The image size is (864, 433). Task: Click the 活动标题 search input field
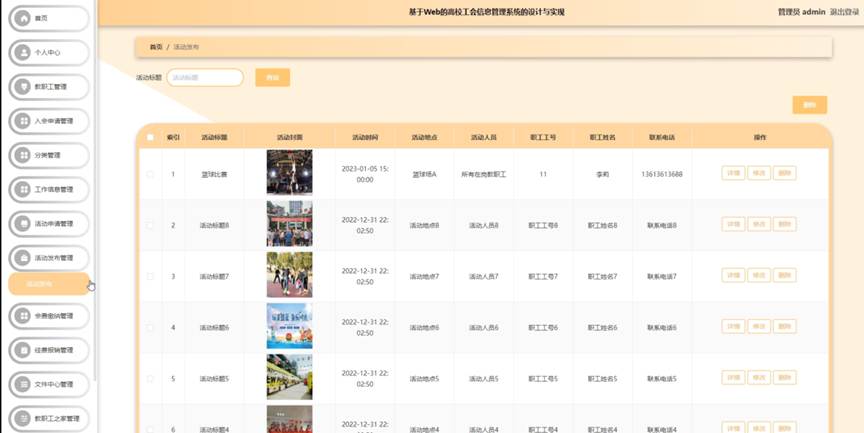[x=205, y=78]
